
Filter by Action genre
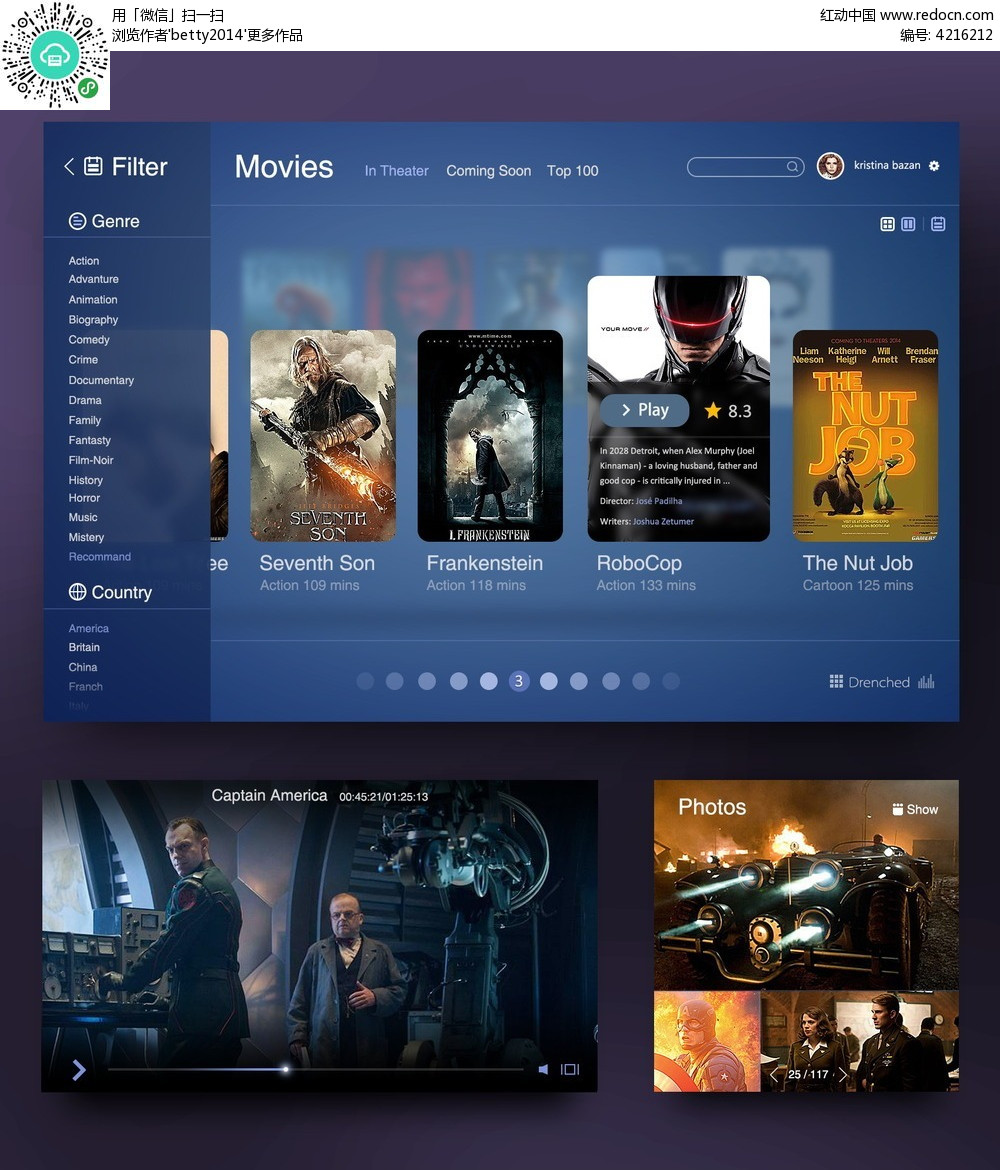pos(84,260)
